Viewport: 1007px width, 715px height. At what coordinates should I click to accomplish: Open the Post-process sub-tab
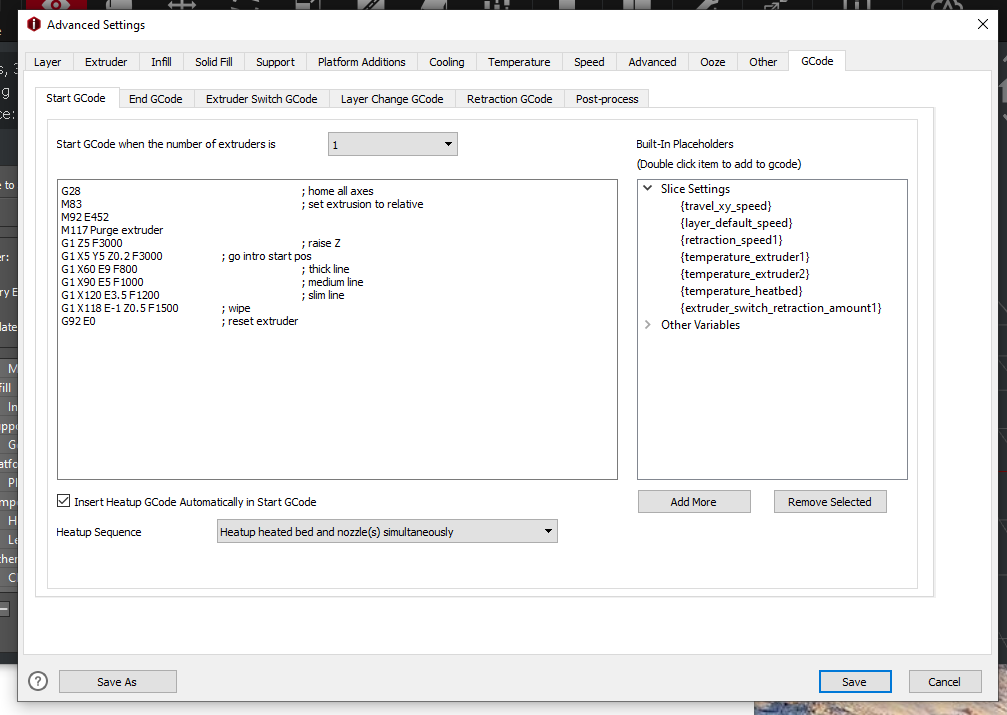pyautogui.click(x=607, y=99)
